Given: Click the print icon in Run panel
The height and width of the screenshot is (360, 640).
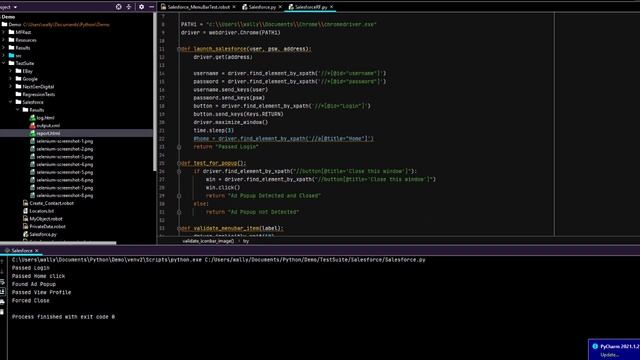Looking at the screenshot, I should (2, 302).
